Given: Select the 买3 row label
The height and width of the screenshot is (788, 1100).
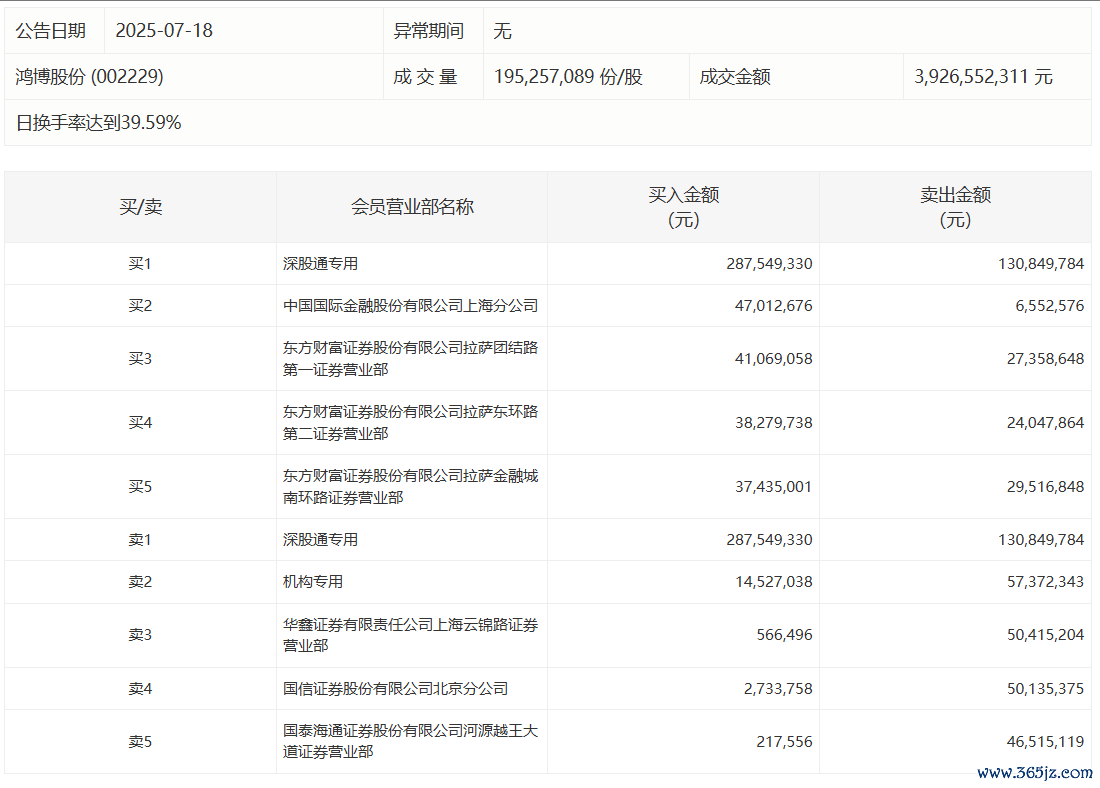Looking at the screenshot, I should pyautogui.click(x=140, y=359).
